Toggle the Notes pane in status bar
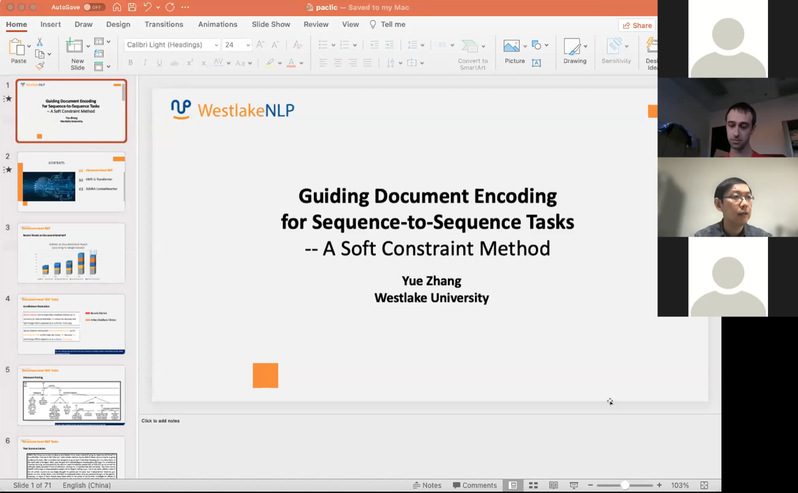798x493 pixels. coord(427,485)
